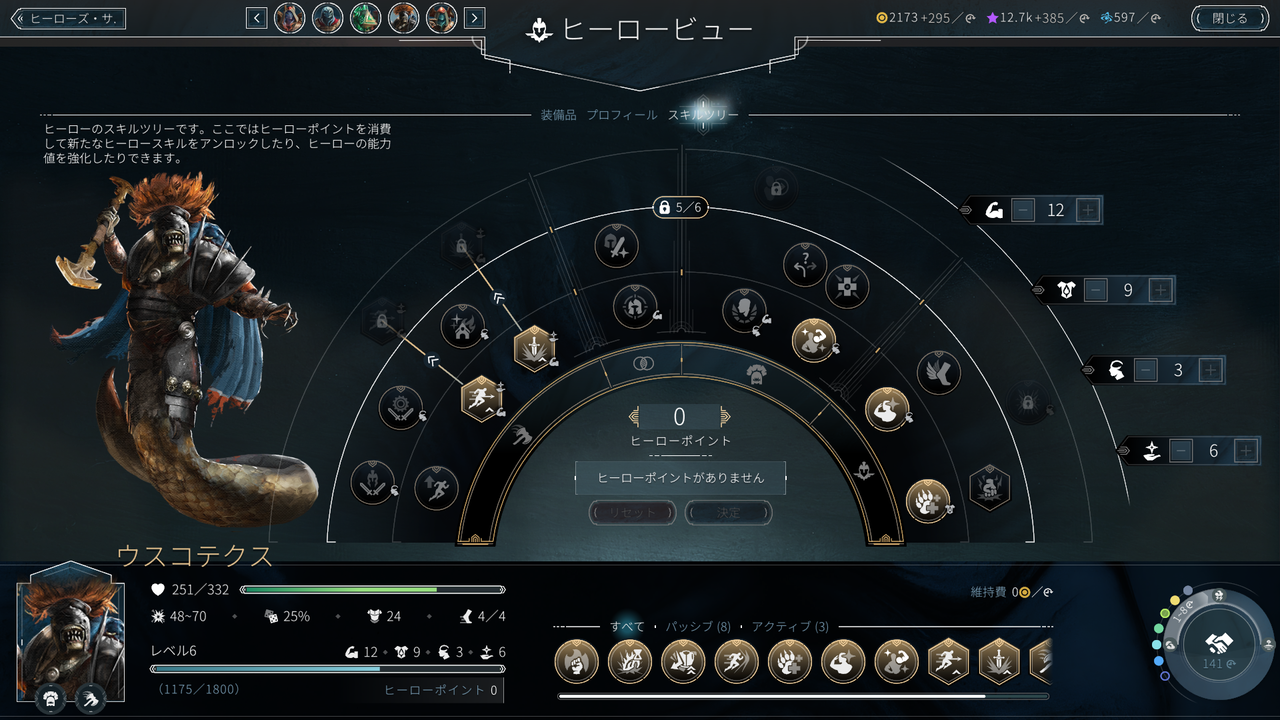1280x720 pixels.
Task: Click the level experience progress bar
Action: click(327, 669)
